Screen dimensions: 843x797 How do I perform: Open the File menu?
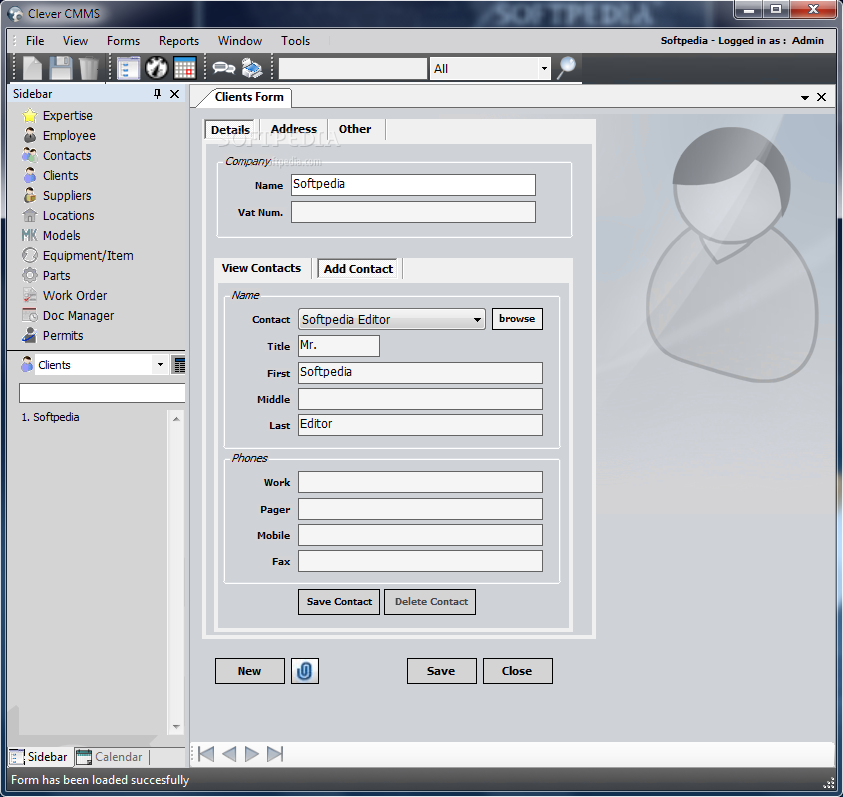tap(35, 41)
